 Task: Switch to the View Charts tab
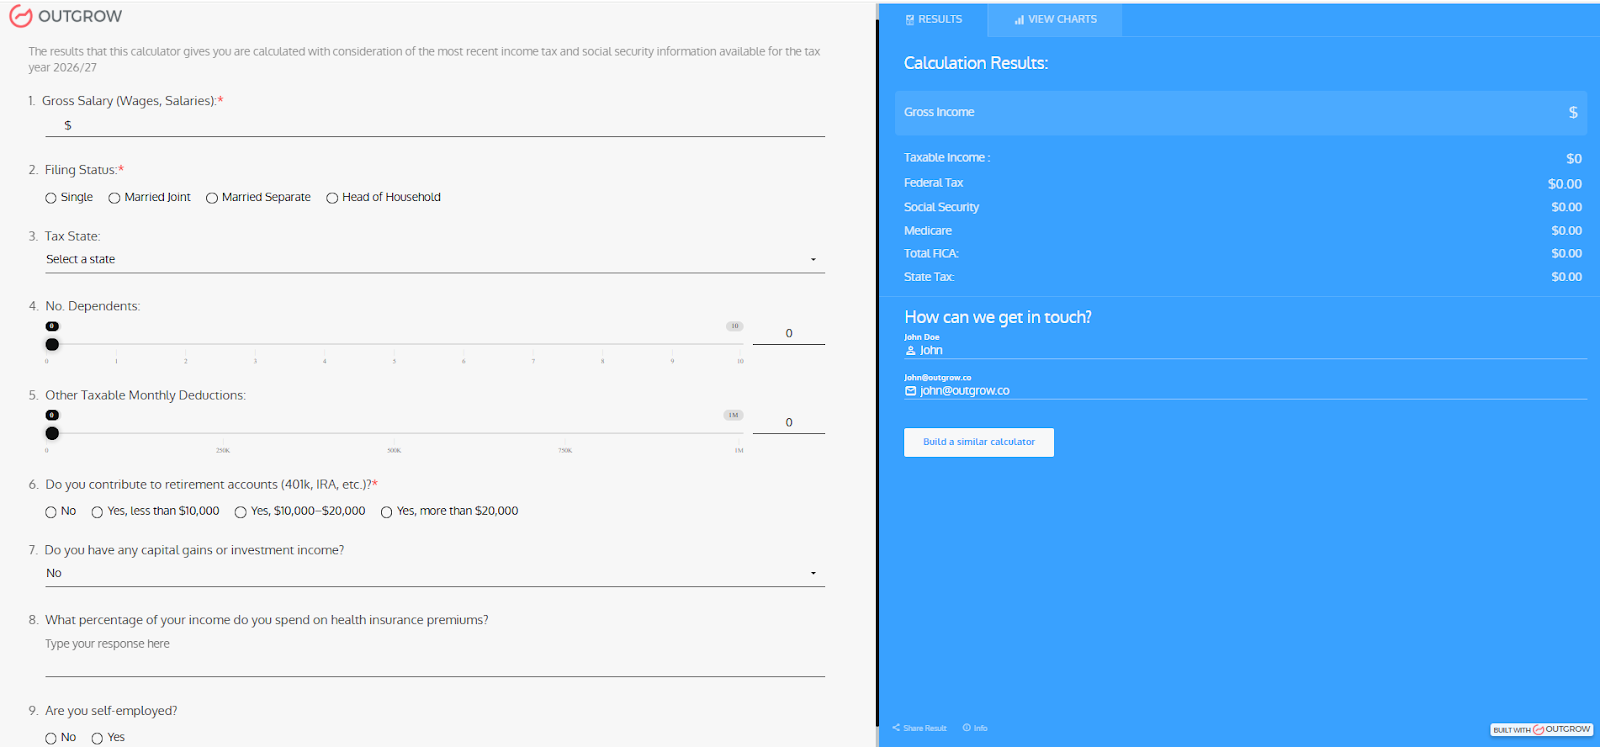click(1055, 19)
